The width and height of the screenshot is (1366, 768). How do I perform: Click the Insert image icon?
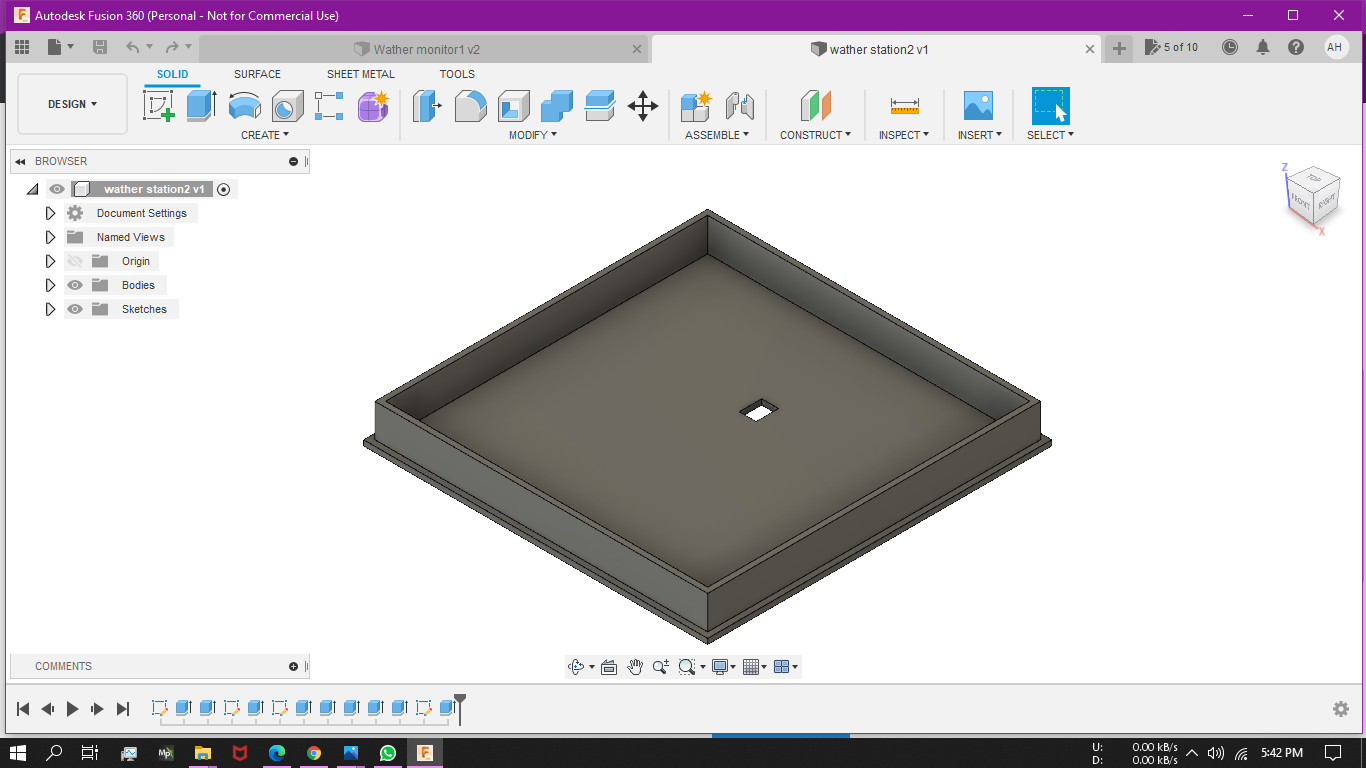click(x=977, y=106)
